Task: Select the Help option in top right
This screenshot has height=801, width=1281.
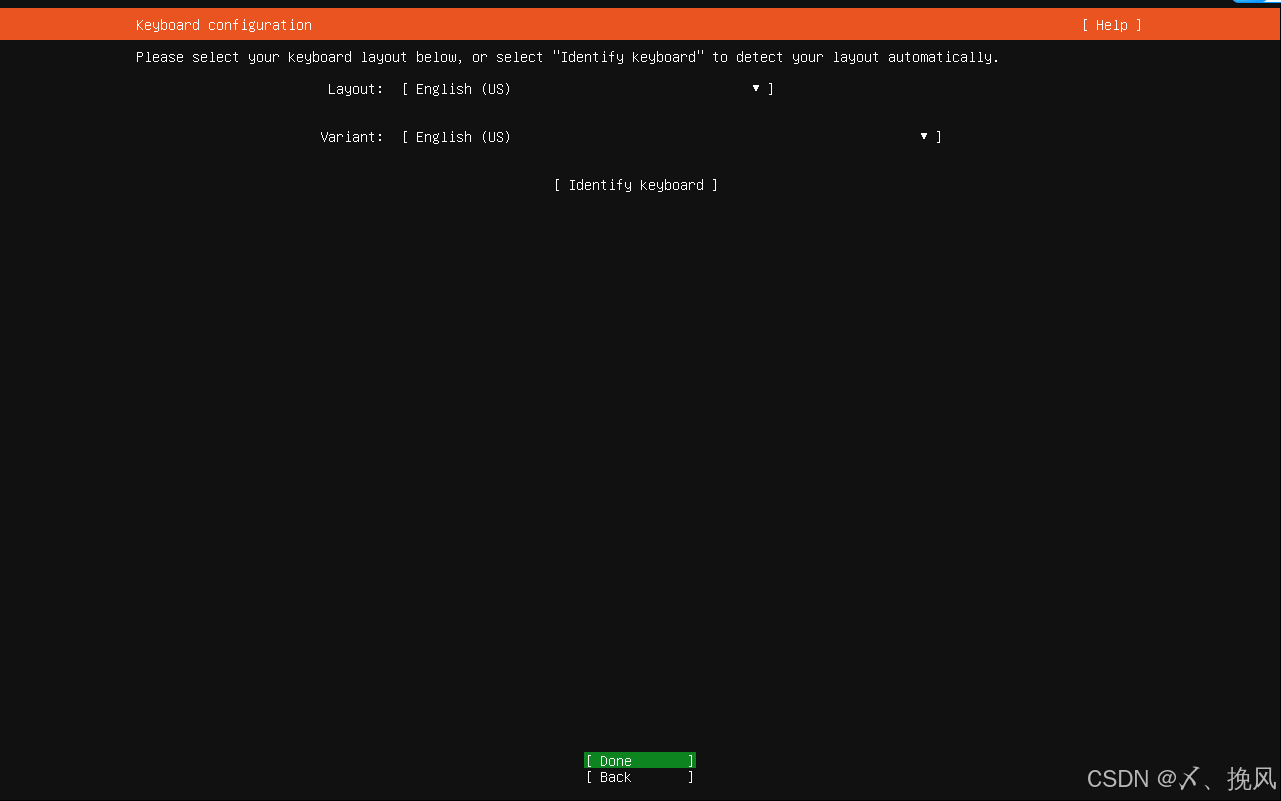Action: [1111, 25]
